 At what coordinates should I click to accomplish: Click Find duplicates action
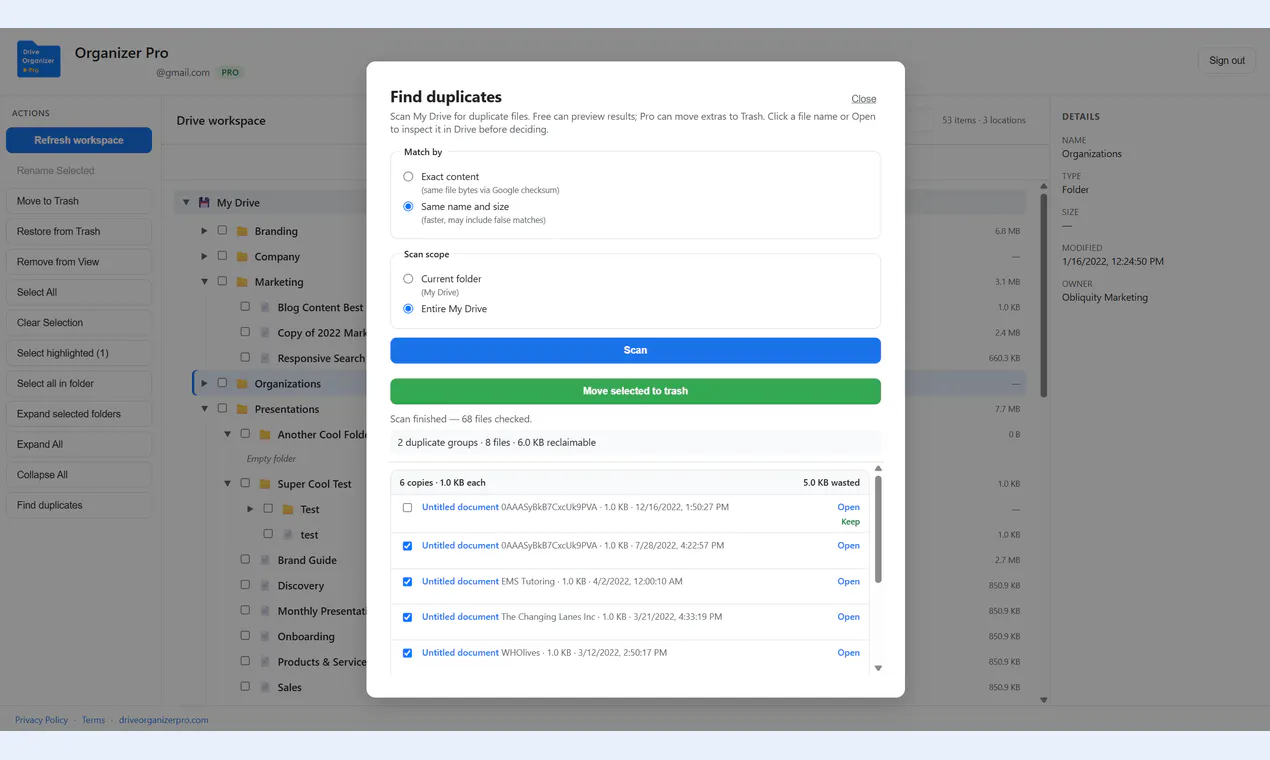79,505
